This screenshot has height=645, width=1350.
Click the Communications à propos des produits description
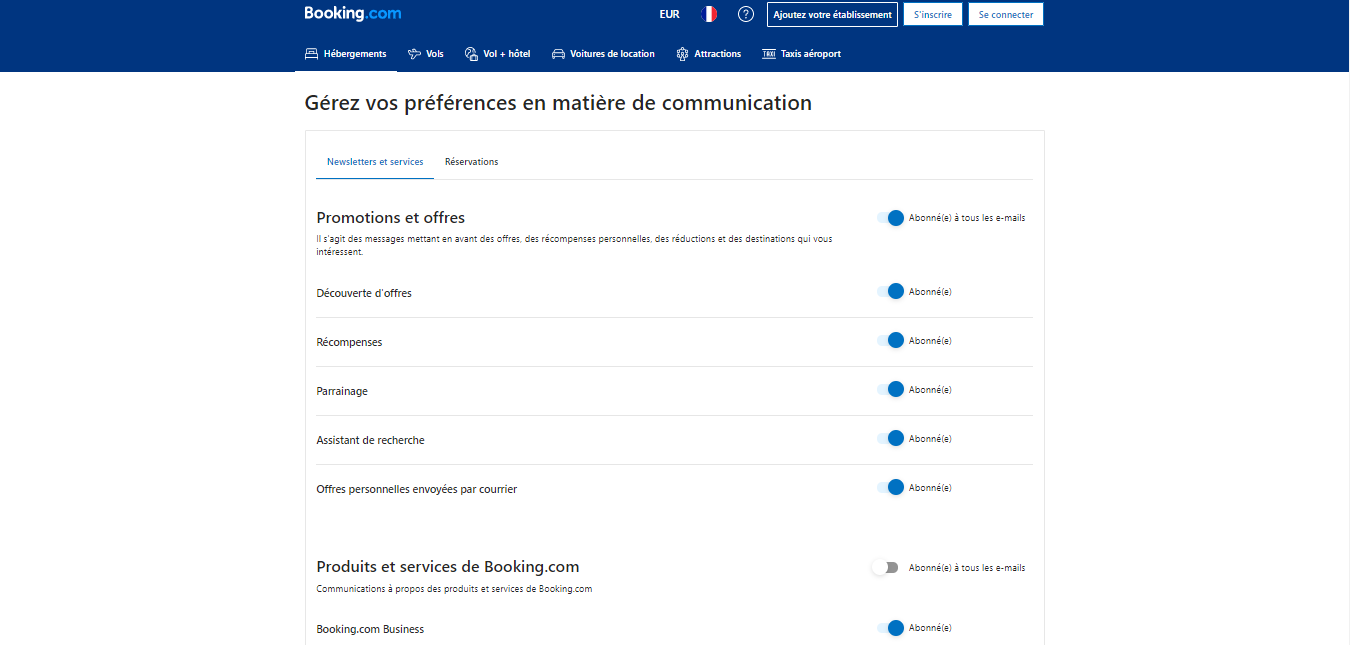454,589
